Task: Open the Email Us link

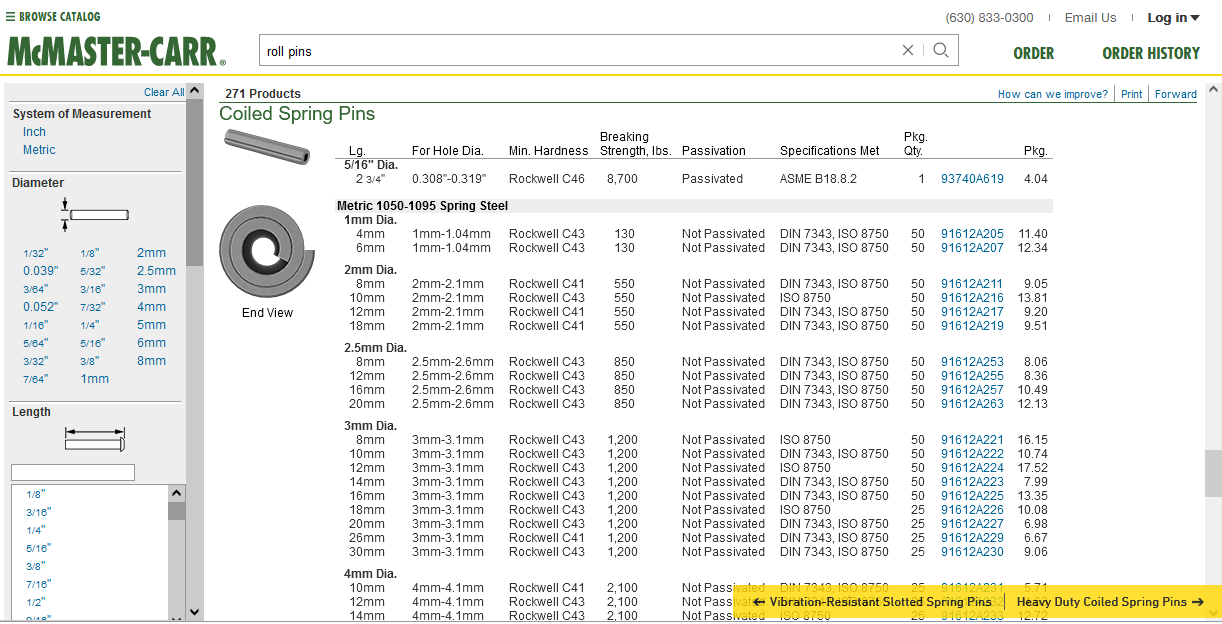Action: pyautogui.click(x=1090, y=18)
